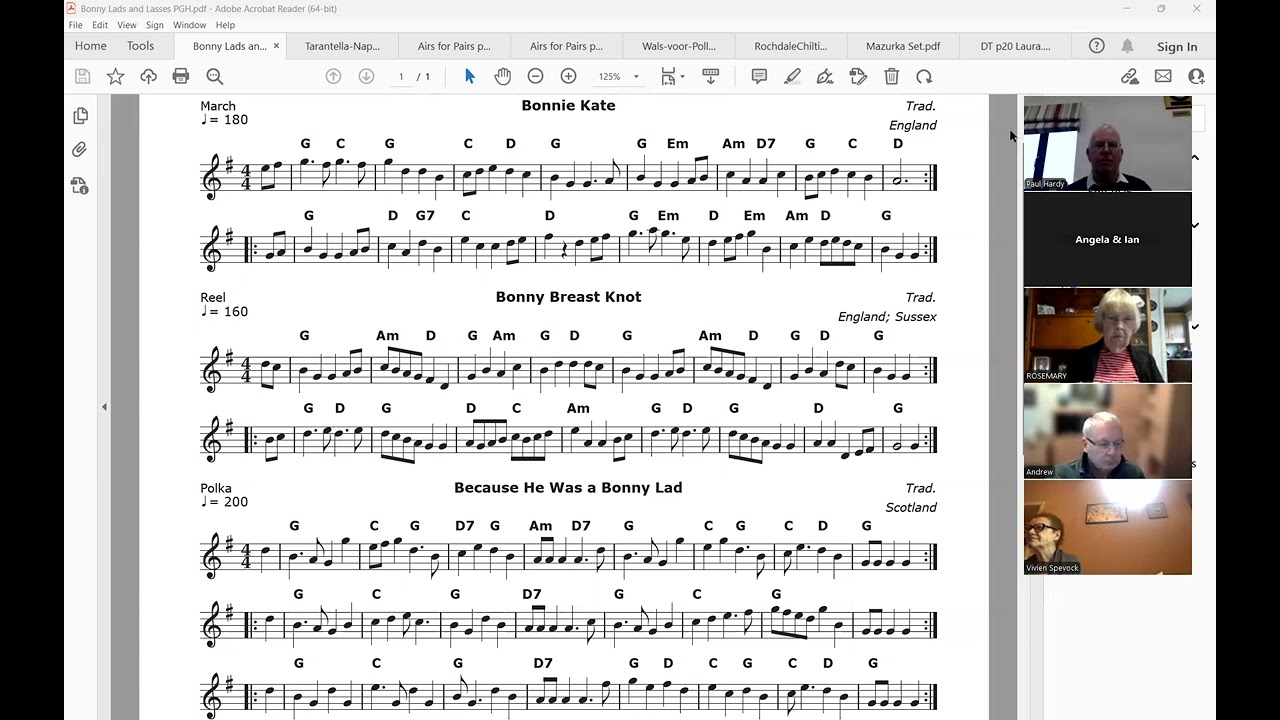
Task: Share a link to this file
Action: pos(1130,76)
